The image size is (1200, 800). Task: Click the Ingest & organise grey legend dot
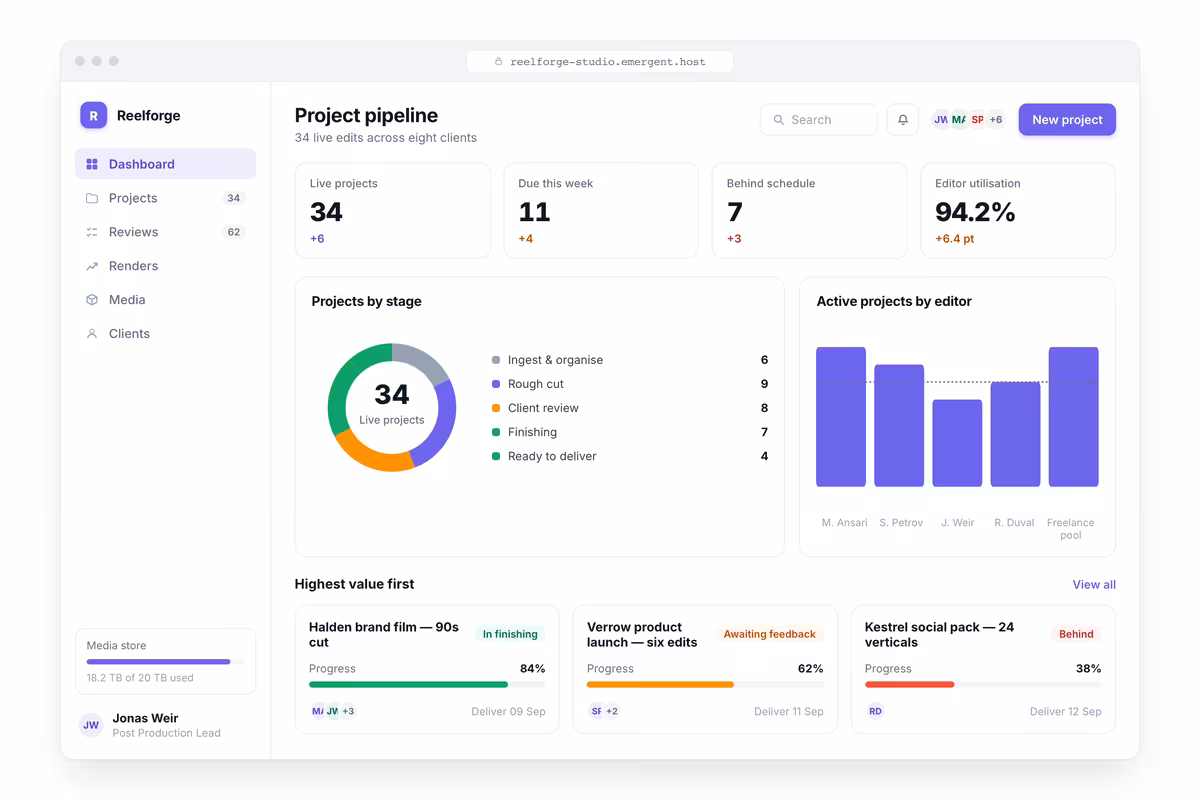coord(496,360)
